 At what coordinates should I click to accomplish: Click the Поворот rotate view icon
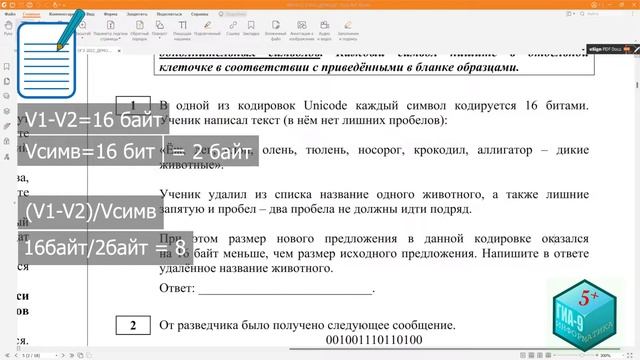coord(160,25)
